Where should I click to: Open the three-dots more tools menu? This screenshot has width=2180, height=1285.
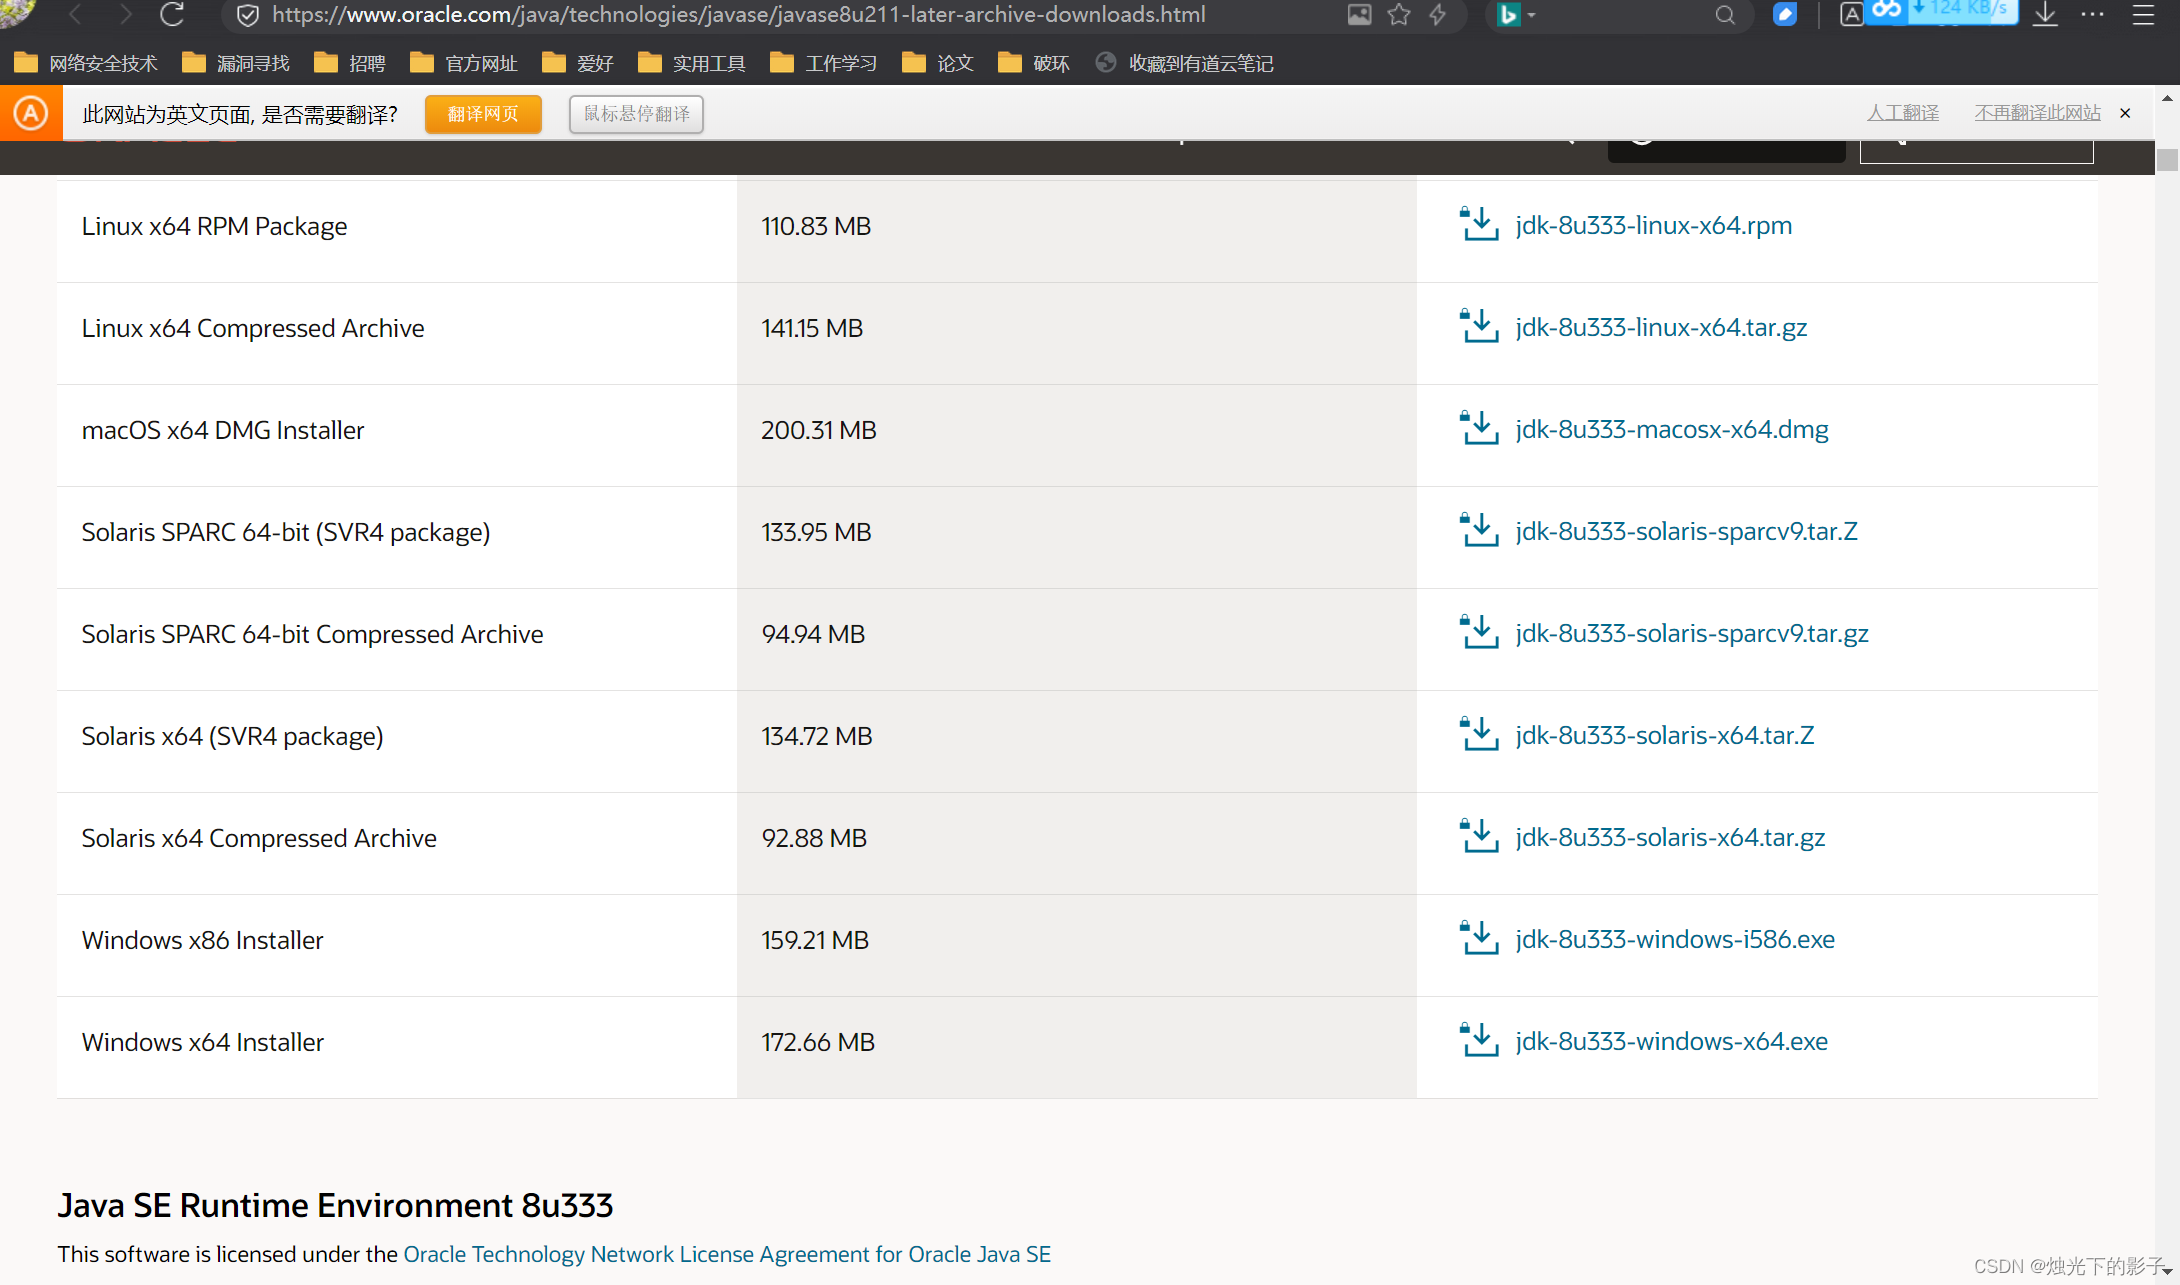coord(2093,15)
